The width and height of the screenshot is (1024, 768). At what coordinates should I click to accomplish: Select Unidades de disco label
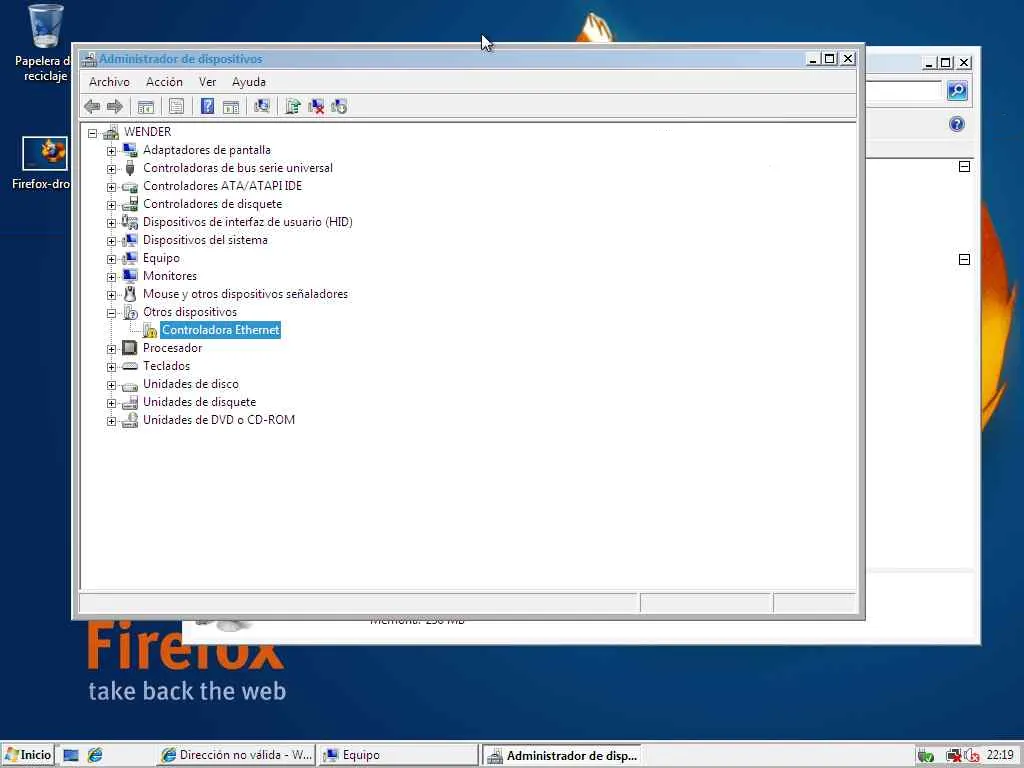[x=191, y=384]
